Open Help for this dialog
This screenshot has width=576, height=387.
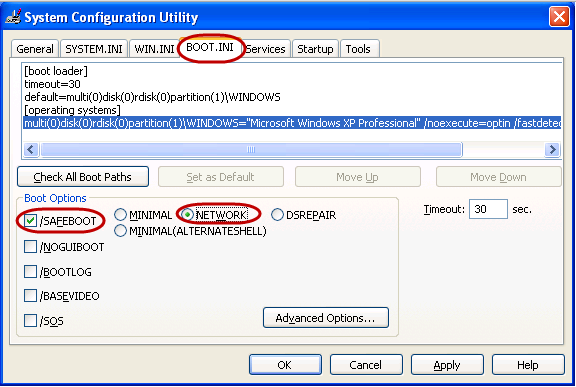tap(528, 365)
